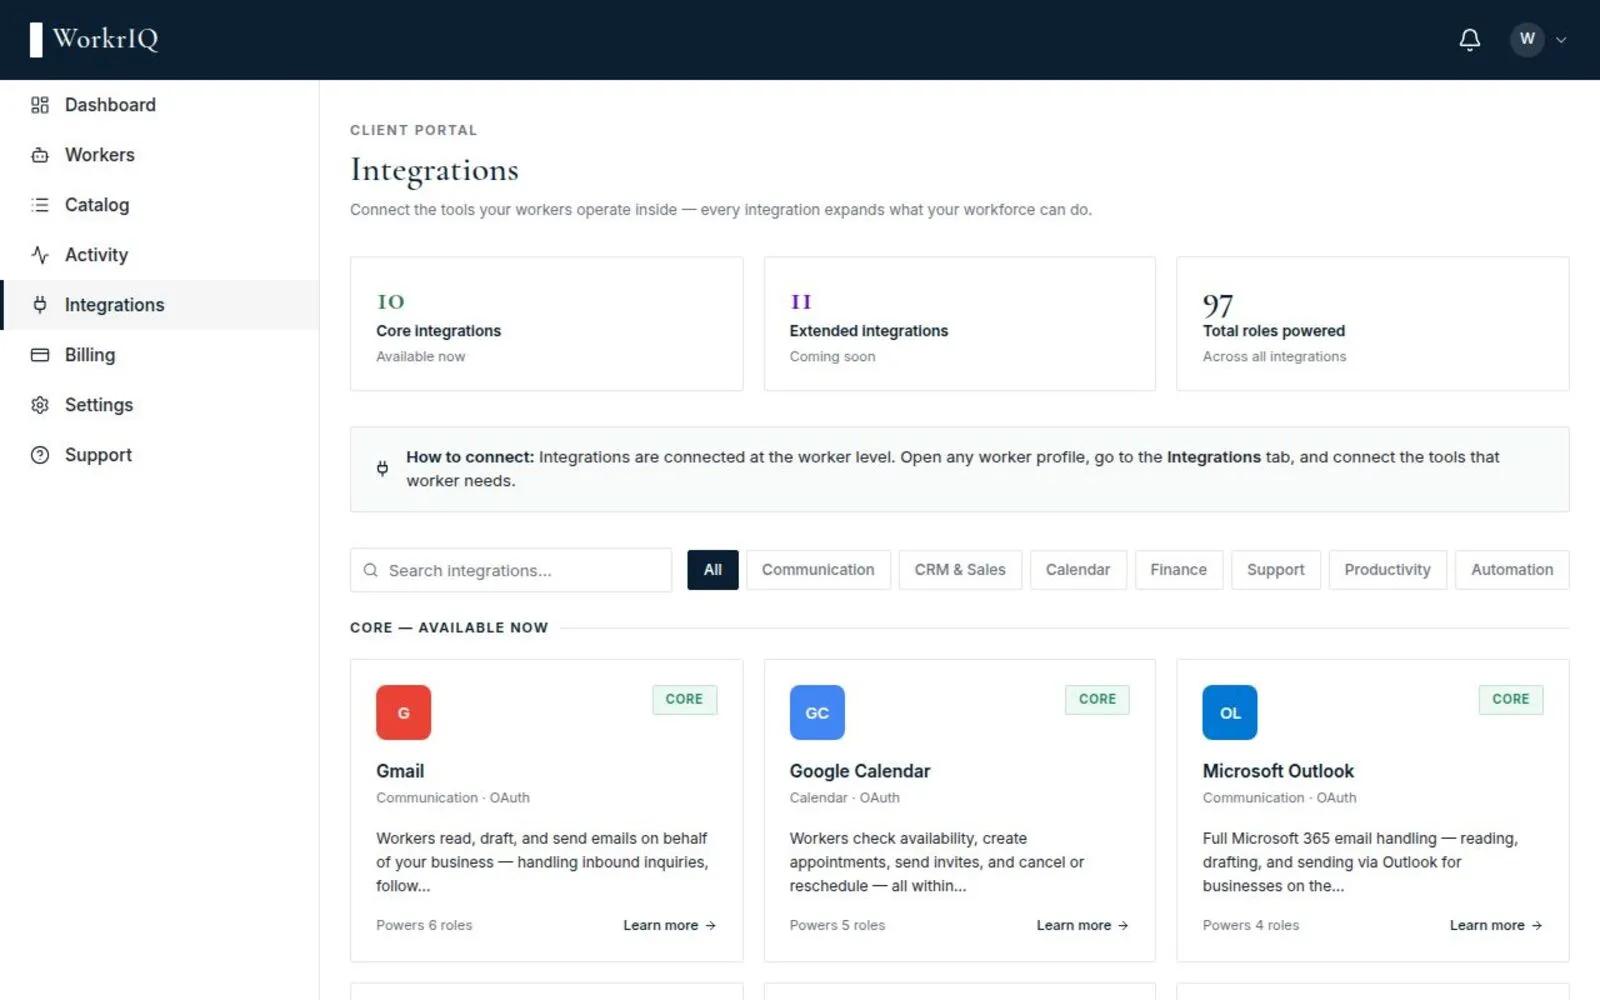
Task: Click the CORE badge on Google Calendar card
Action: (1097, 699)
